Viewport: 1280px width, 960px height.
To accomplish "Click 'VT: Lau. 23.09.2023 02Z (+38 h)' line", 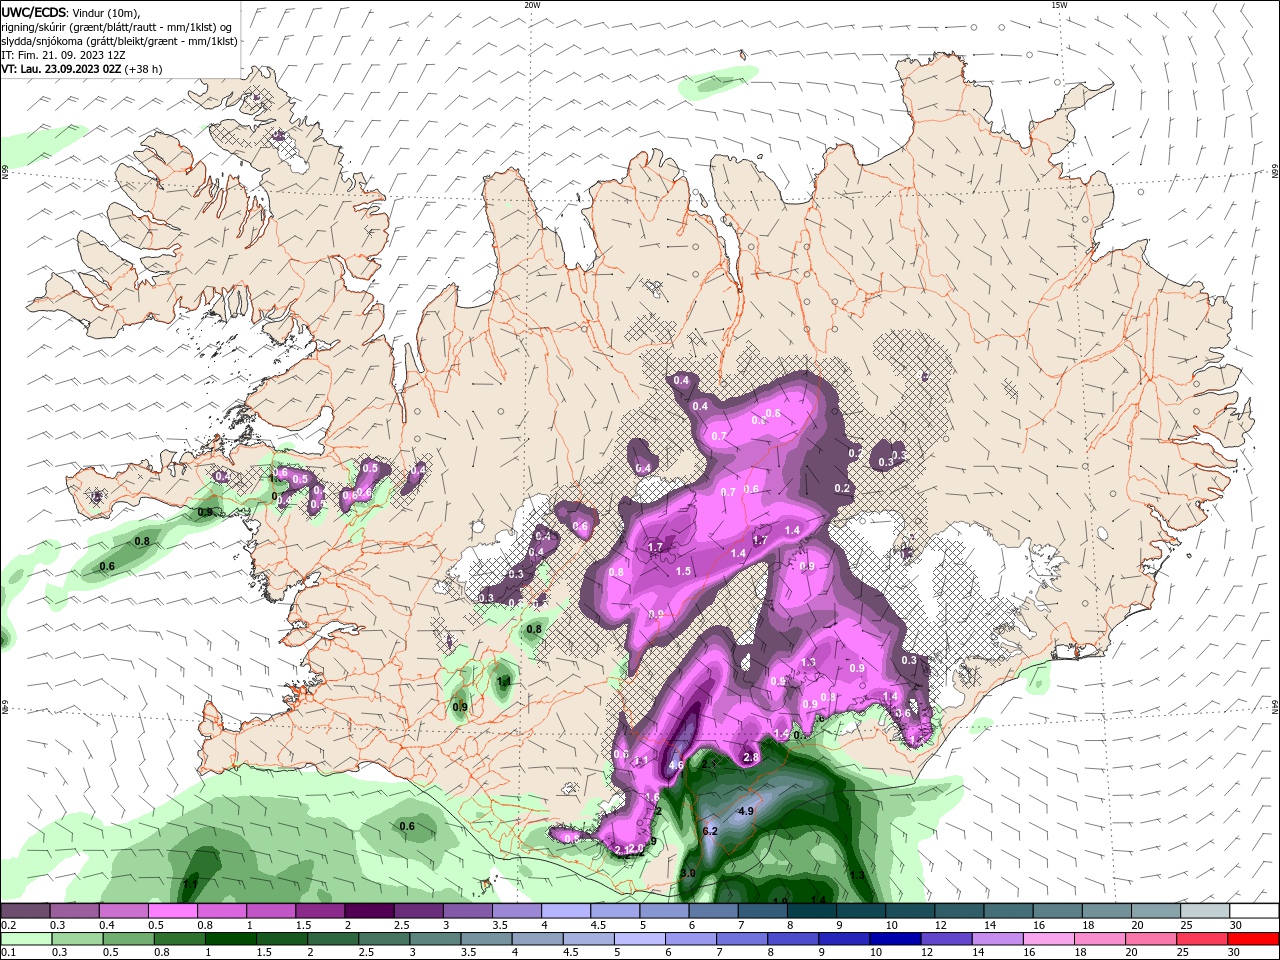I will point(81,69).
